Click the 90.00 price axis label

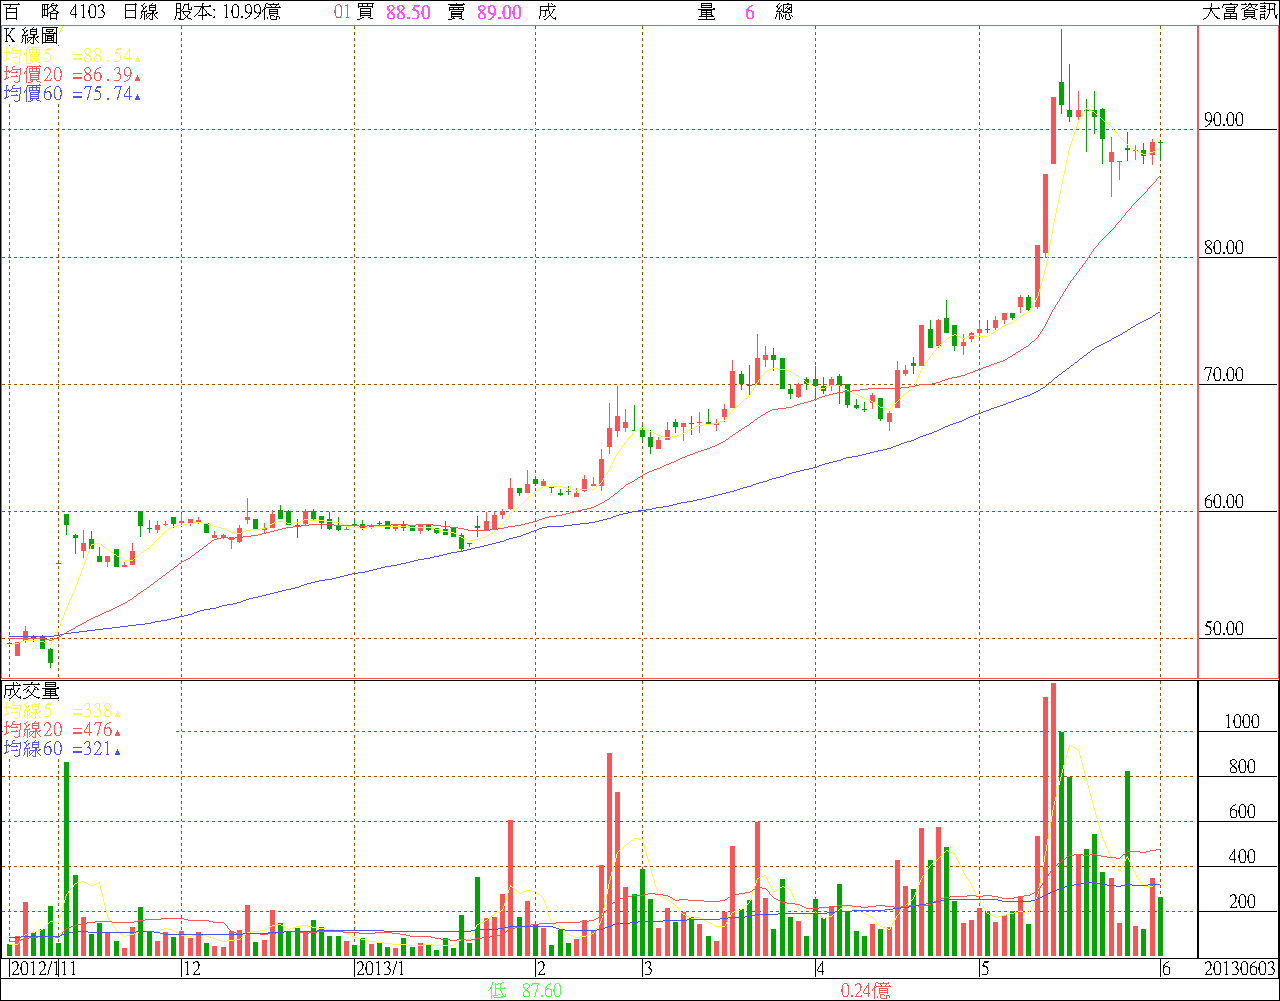[1224, 120]
